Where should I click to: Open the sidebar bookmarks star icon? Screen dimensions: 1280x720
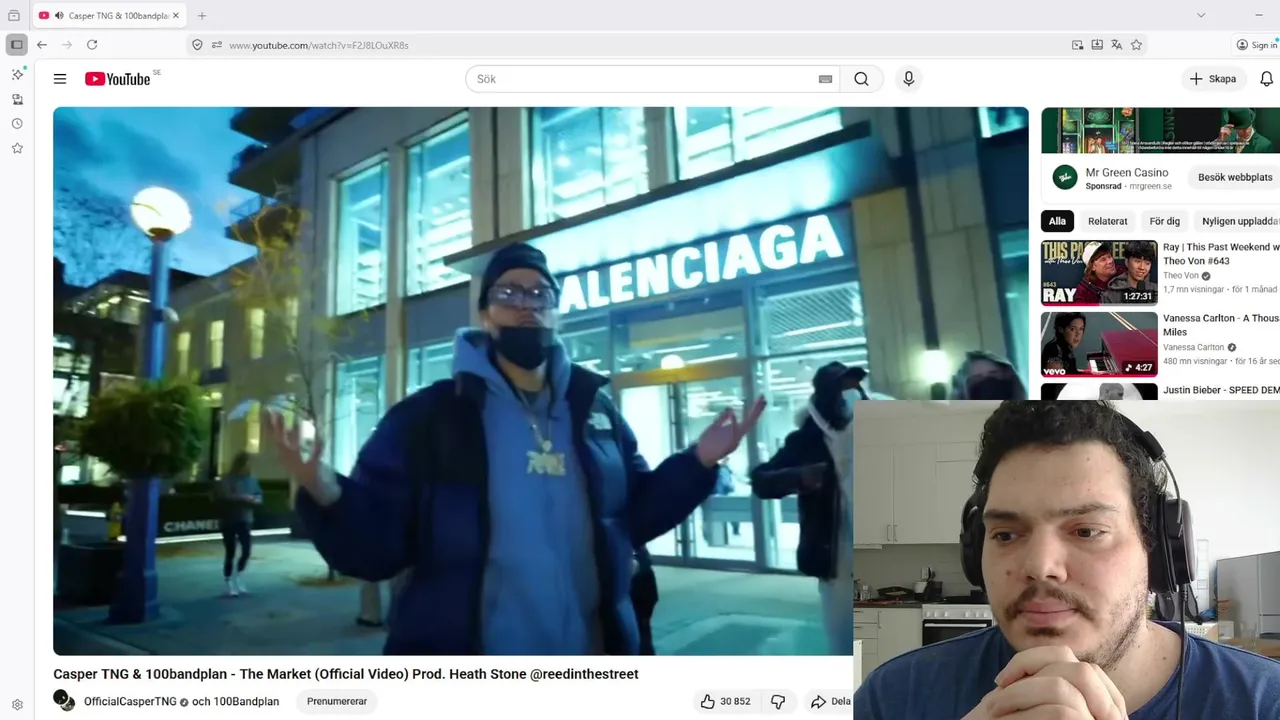[17, 148]
